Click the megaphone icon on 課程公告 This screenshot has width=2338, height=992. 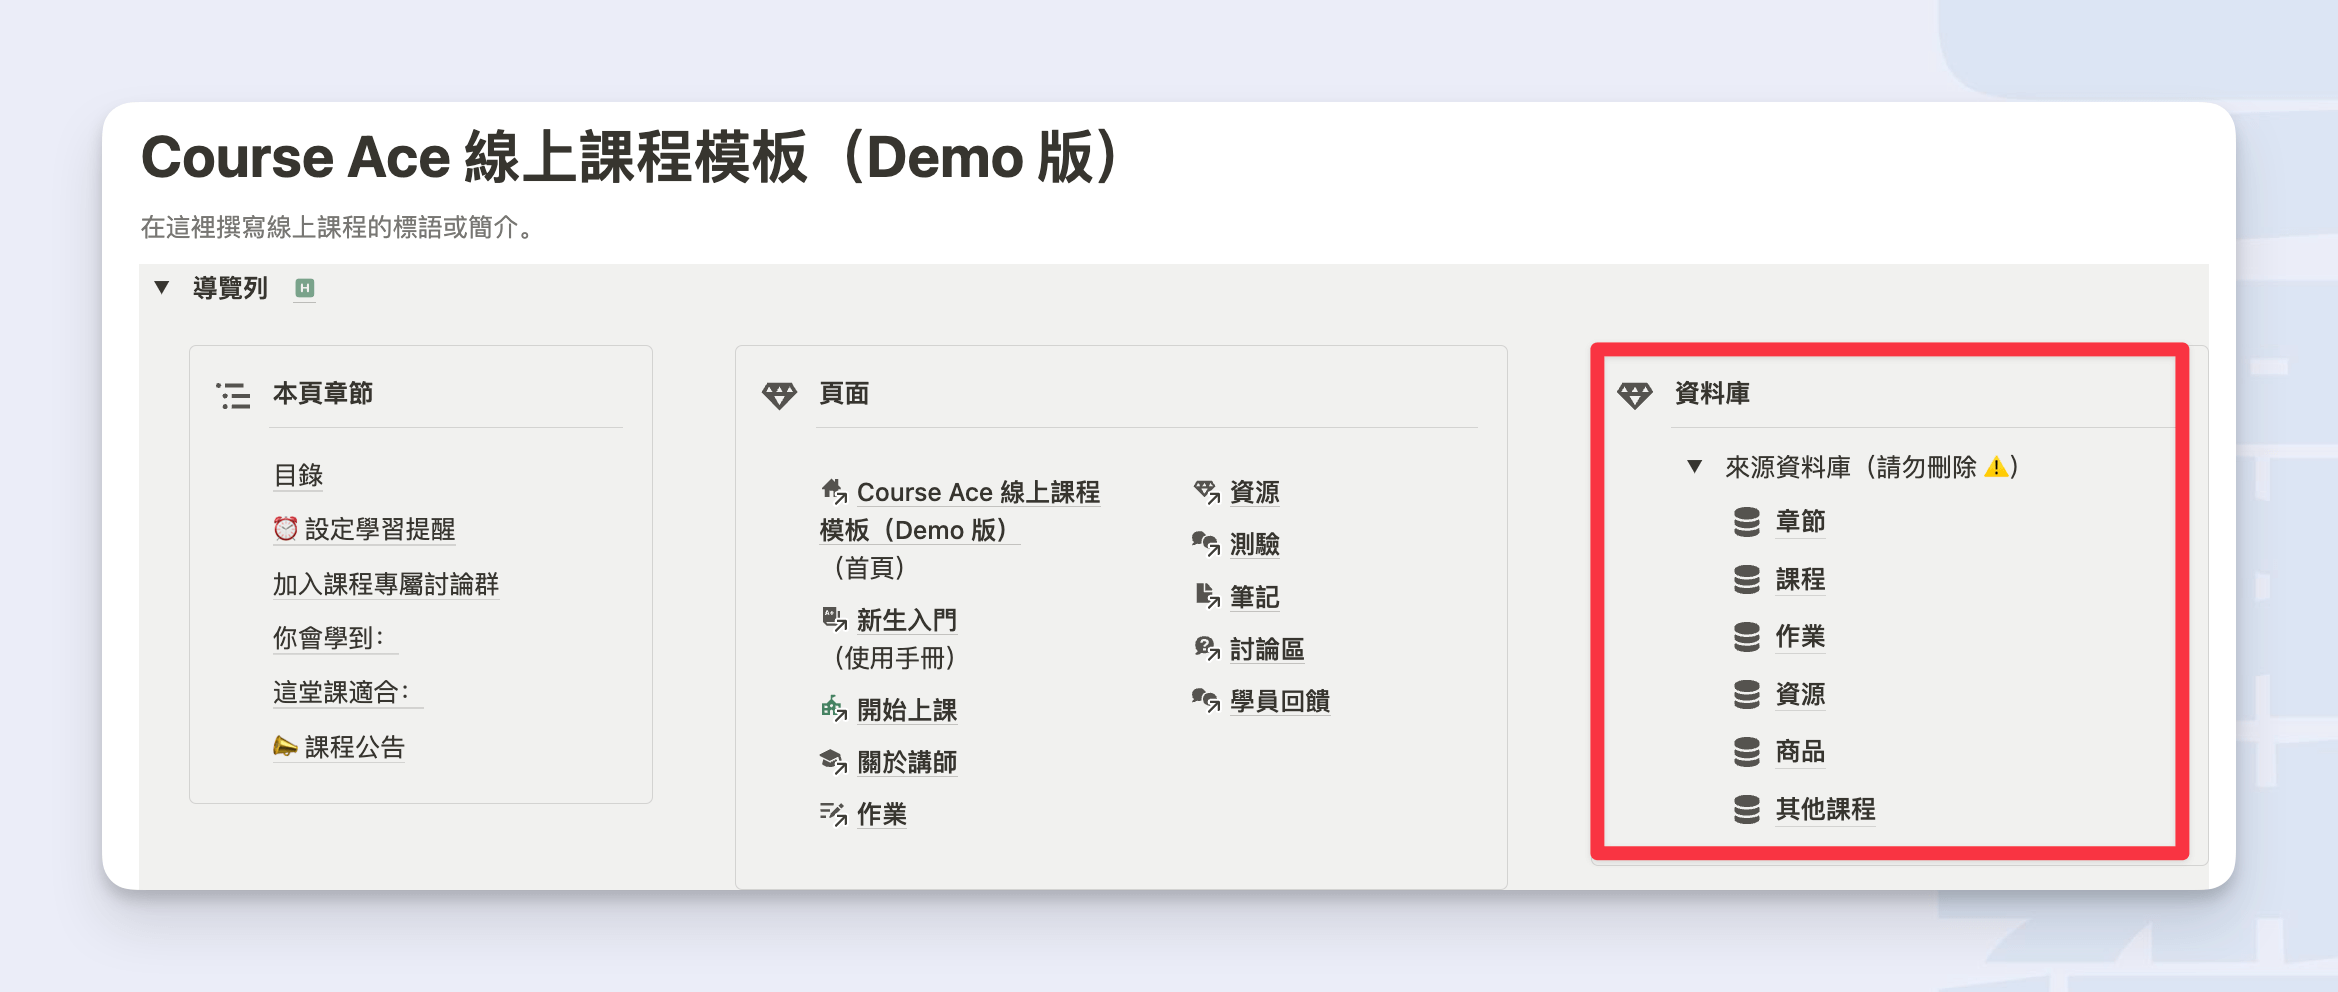[283, 746]
